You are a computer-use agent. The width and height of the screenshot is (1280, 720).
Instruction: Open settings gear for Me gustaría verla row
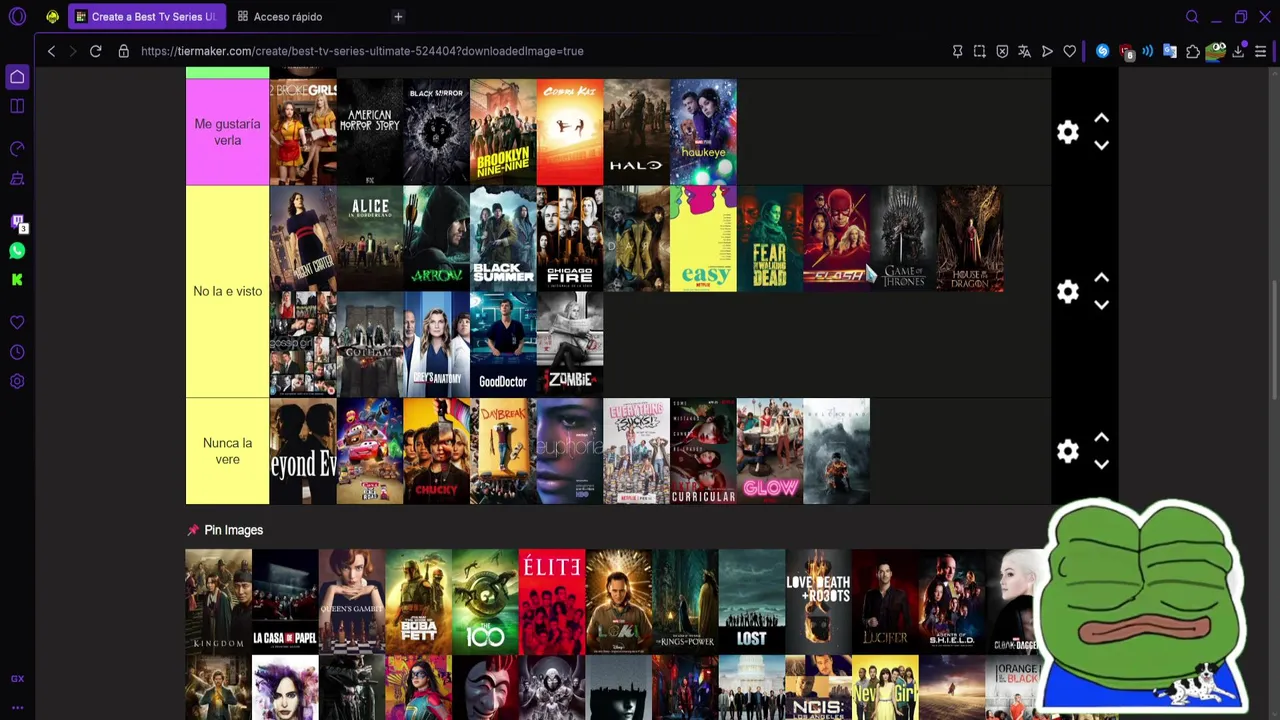click(x=1068, y=132)
